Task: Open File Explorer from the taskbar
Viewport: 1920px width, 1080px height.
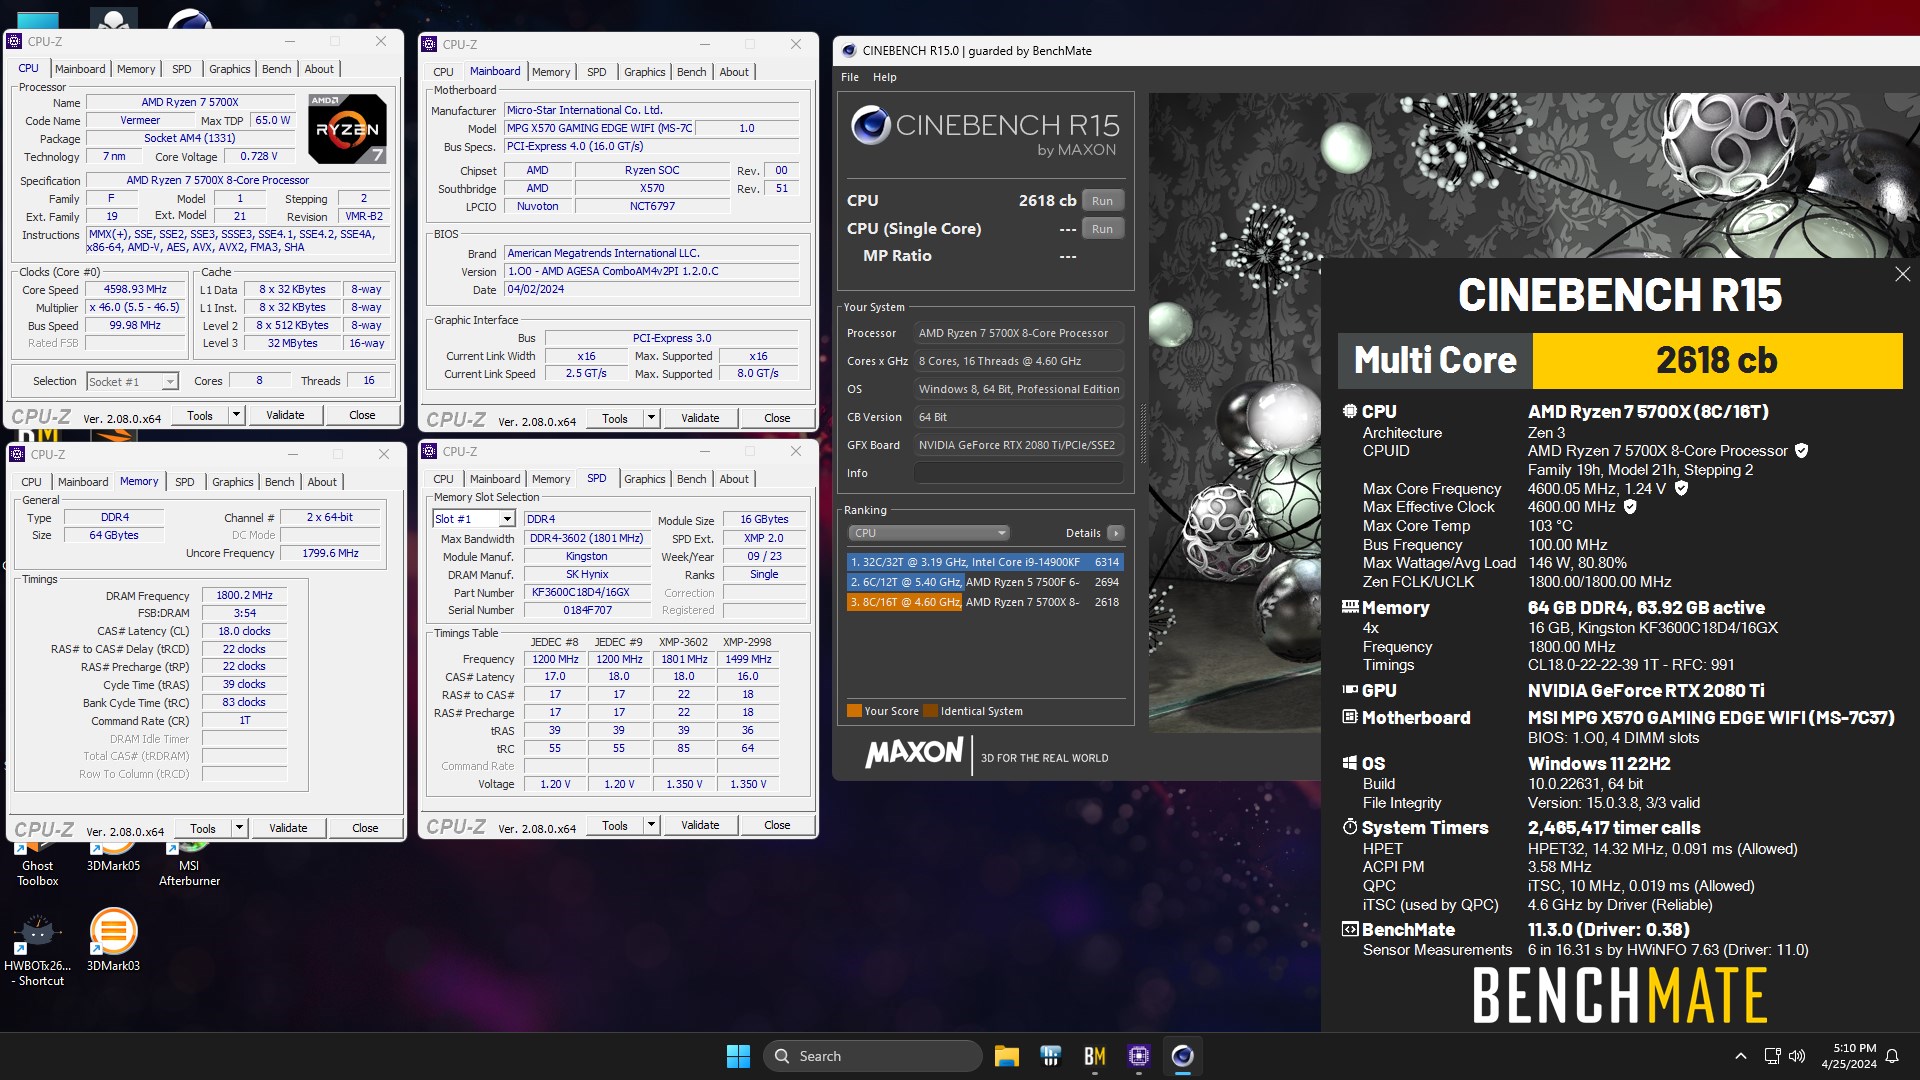Action: tap(1006, 1056)
